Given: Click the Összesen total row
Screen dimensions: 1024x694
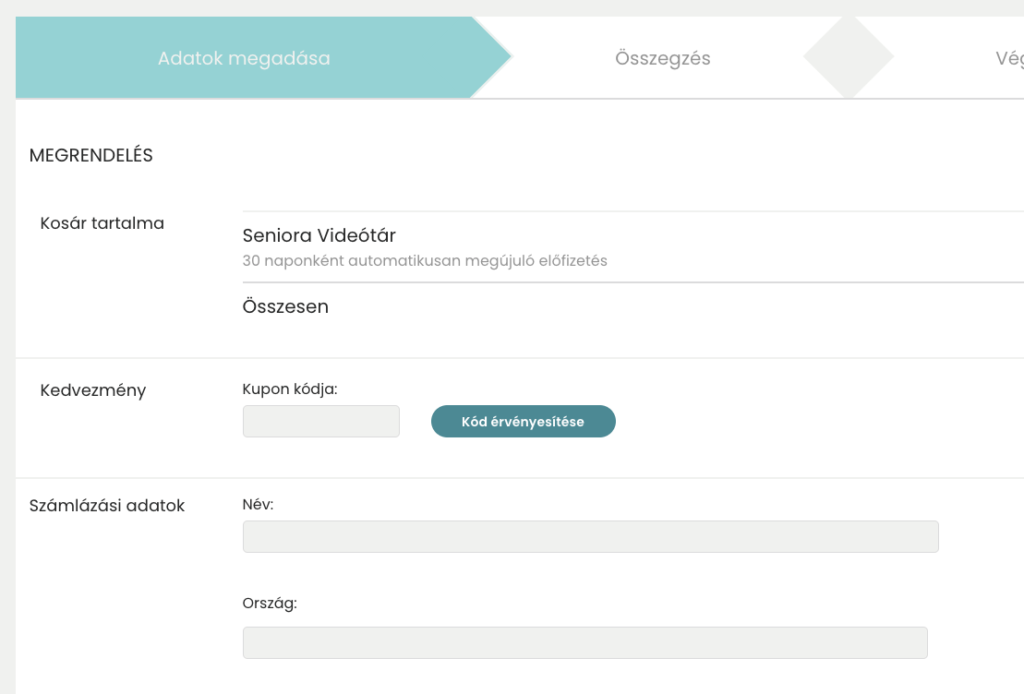Looking at the screenshot, I should point(286,307).
